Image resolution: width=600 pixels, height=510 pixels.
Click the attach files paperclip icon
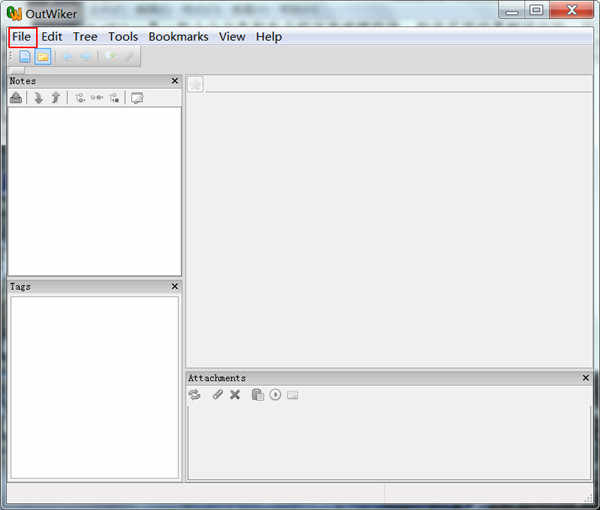(x=217, y=394)
